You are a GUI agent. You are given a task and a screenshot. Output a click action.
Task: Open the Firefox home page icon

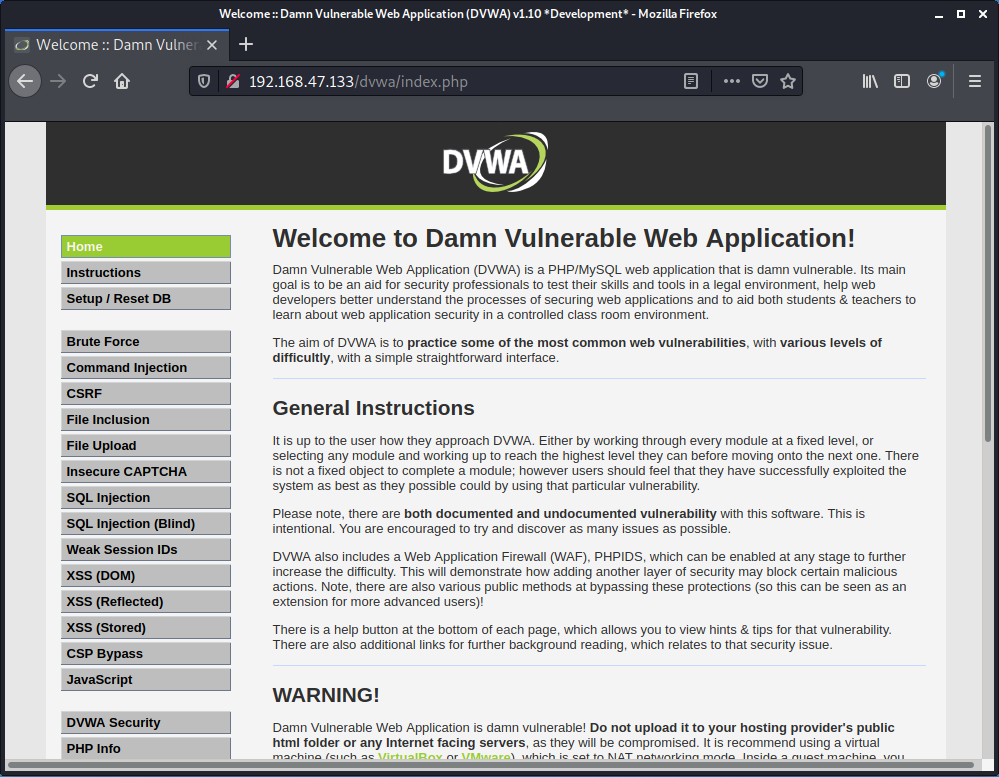pos(122,82)
